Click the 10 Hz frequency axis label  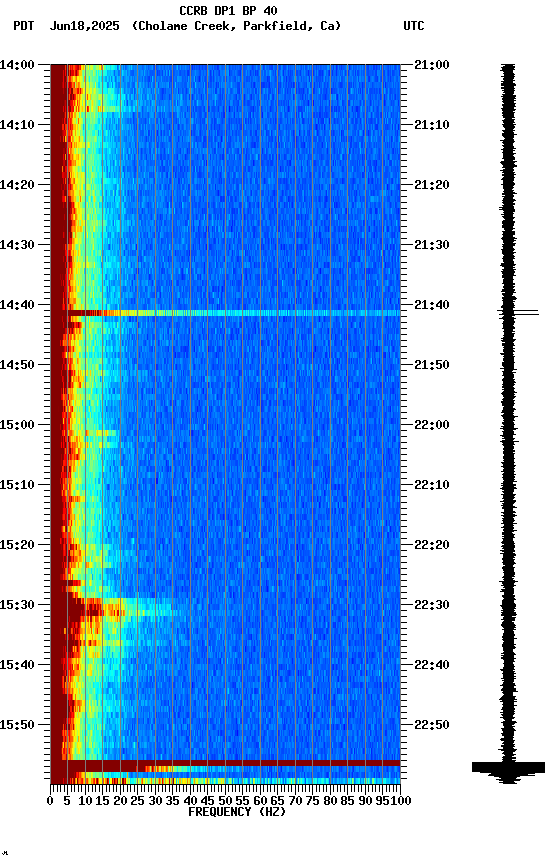click(85, 801)
